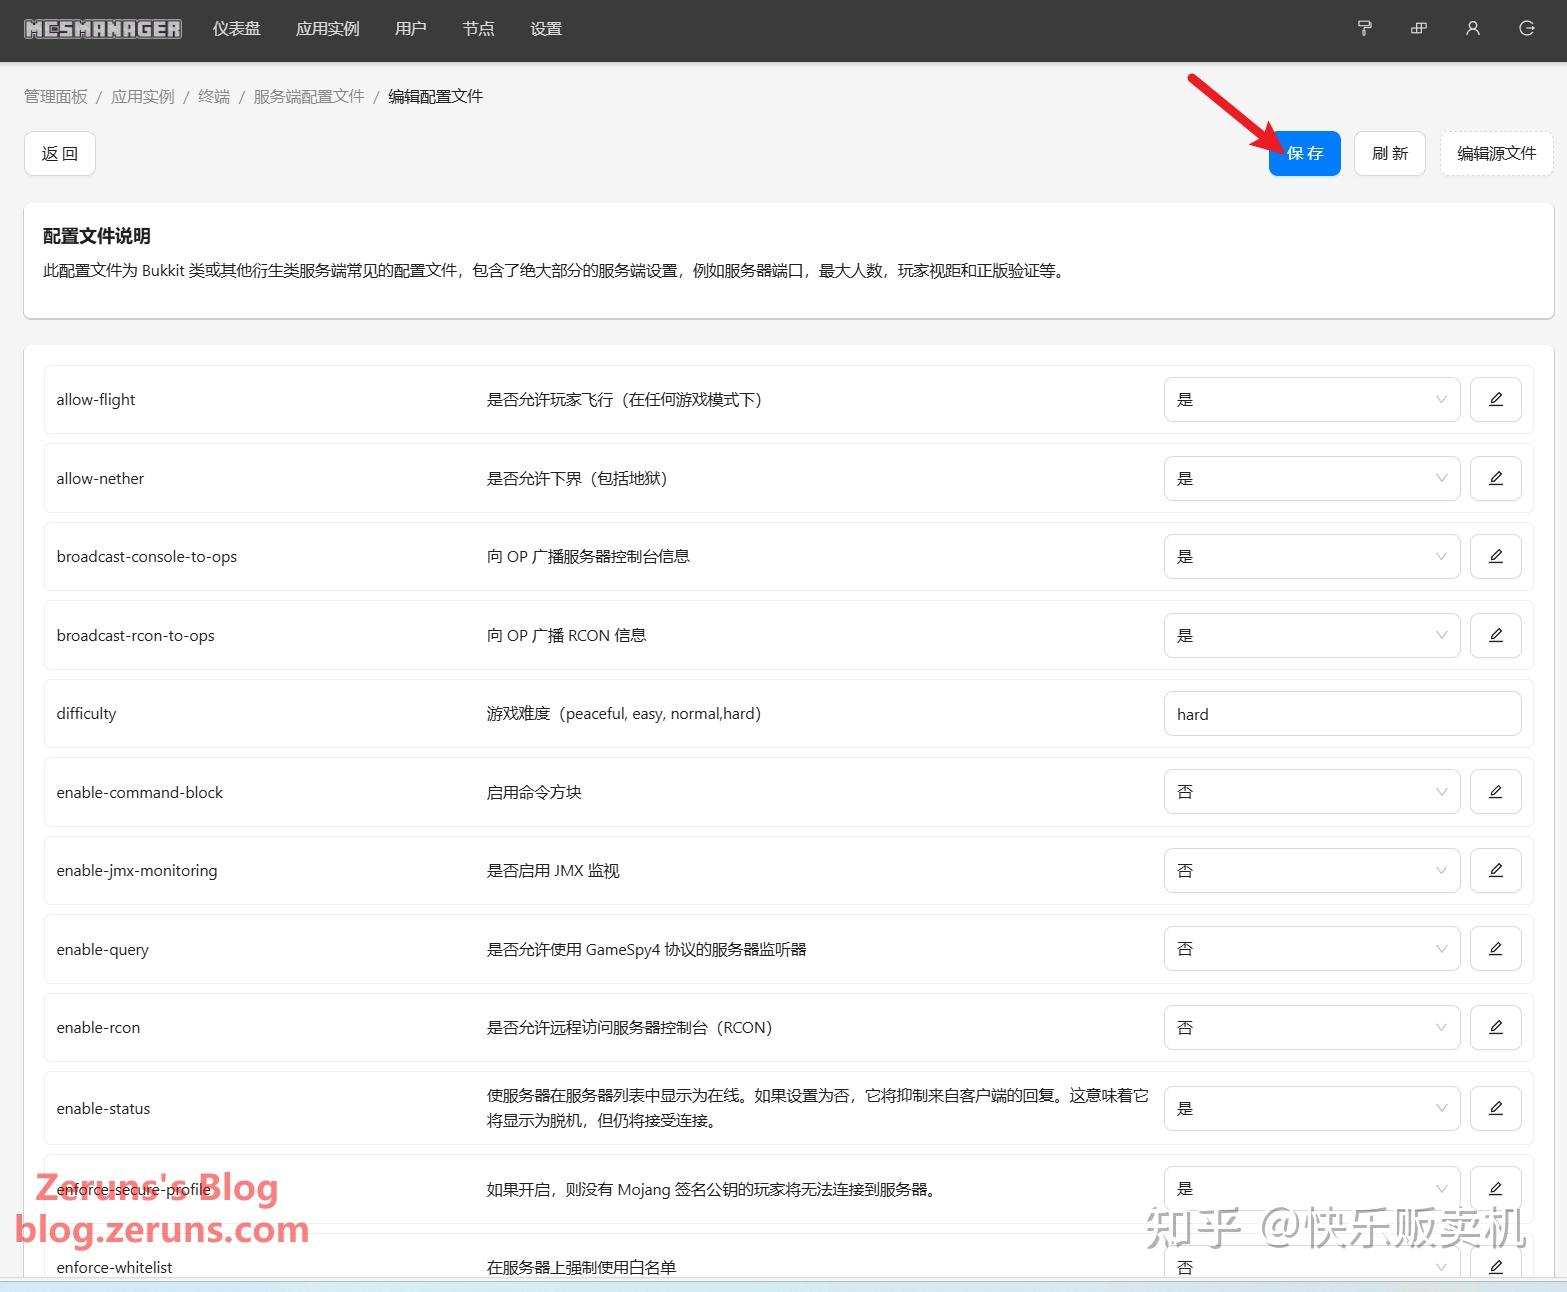Go to 终端 breadcrumb link
This screenshot has height=1292, width=1567.
pos(214,96)
